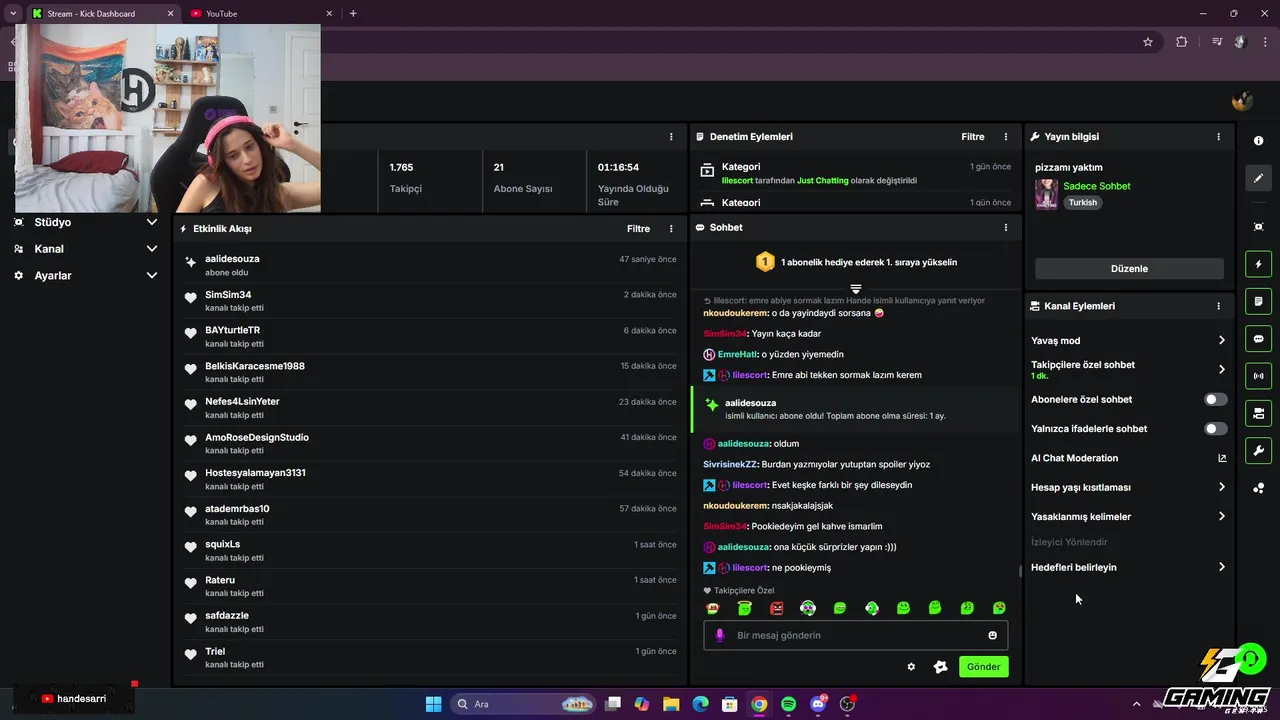Open the emoji picker smiley in chat input
The width and height of the screenshot is (1280, 720).
(993, 635)
